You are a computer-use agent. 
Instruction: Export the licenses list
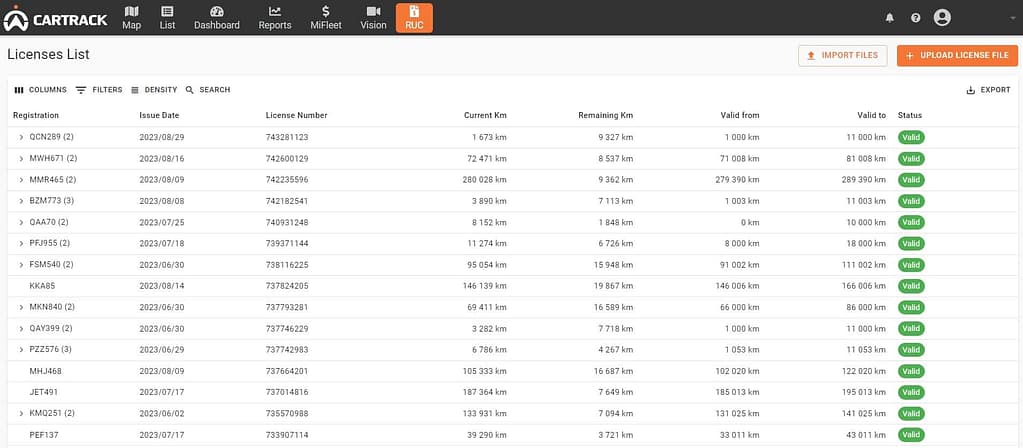(x=988, y=90)
